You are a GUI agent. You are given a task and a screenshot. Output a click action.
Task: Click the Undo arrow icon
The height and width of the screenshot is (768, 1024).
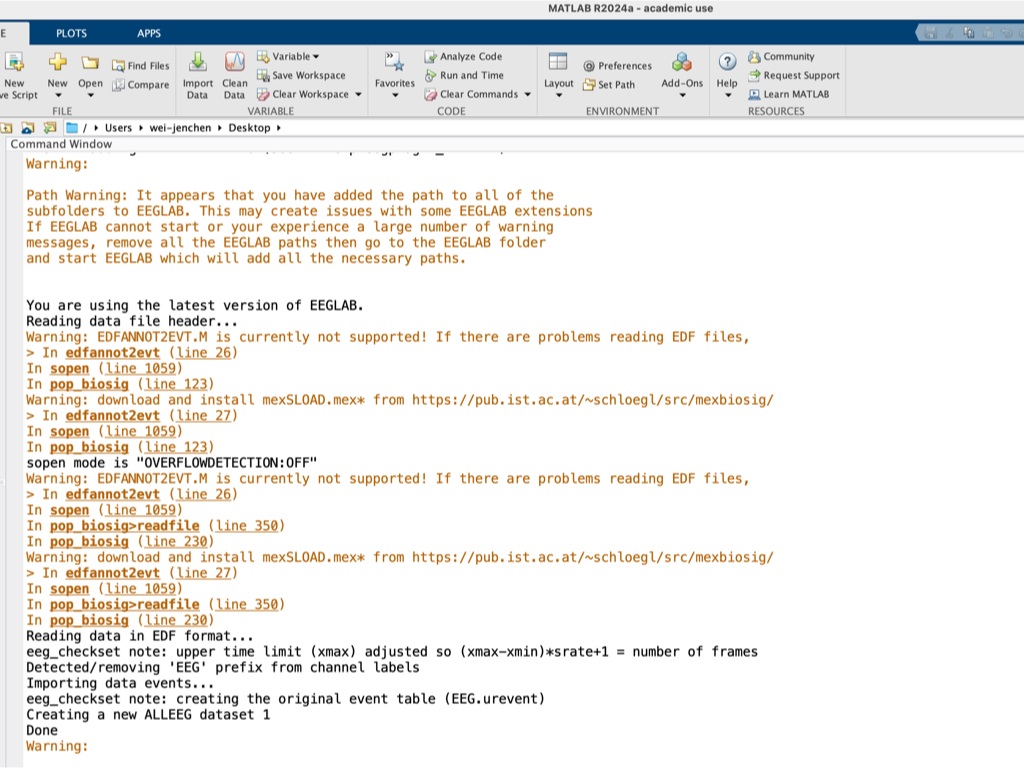point(1006,33)
